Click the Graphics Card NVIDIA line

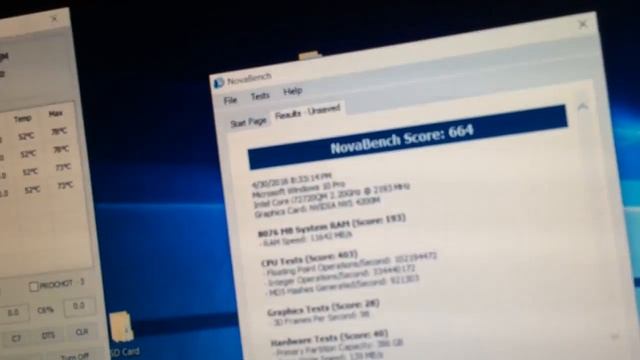[317, 207]
